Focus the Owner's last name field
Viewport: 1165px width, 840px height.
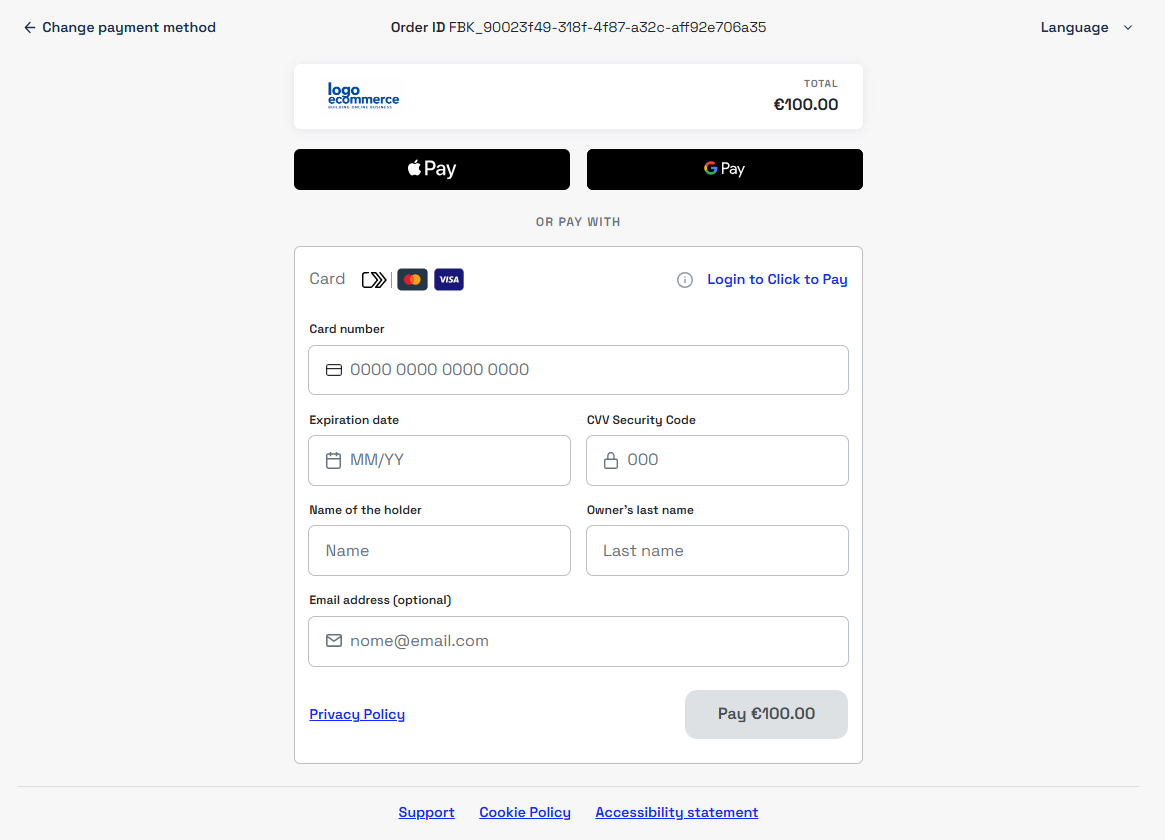point(717,551)
